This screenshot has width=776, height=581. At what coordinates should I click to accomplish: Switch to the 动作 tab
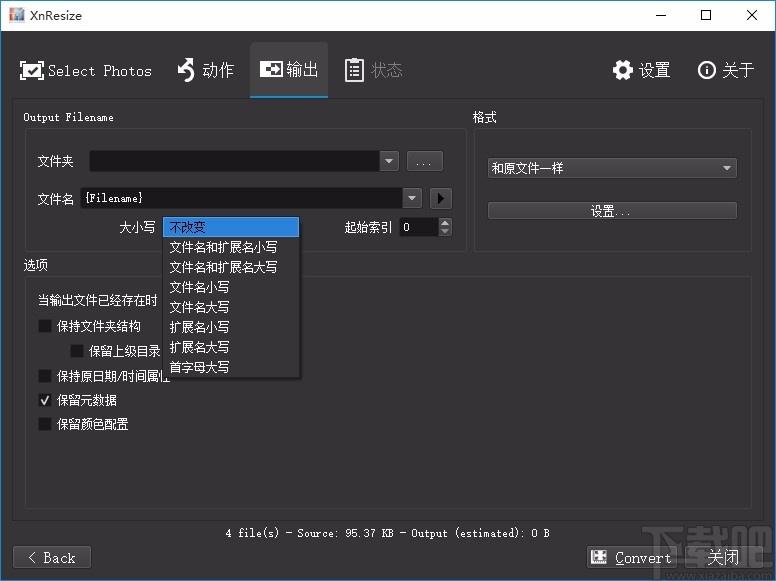pyautogui.click(x=205, y=70)
